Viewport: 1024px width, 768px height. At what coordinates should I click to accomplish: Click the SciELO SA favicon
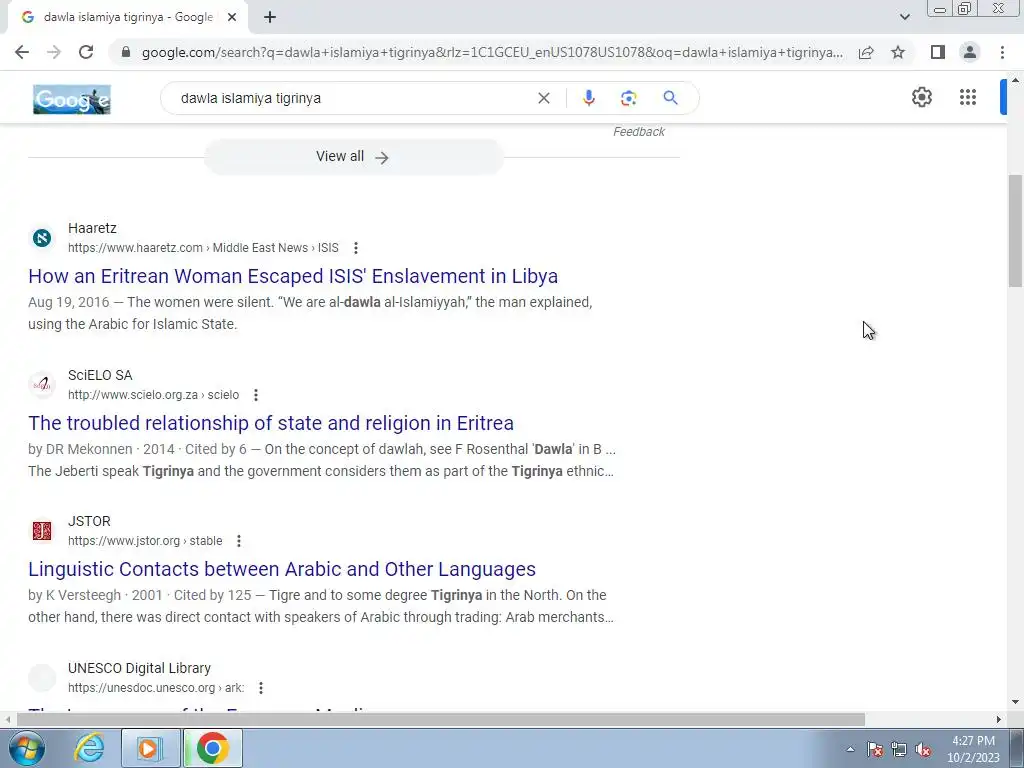pos(42,385)
